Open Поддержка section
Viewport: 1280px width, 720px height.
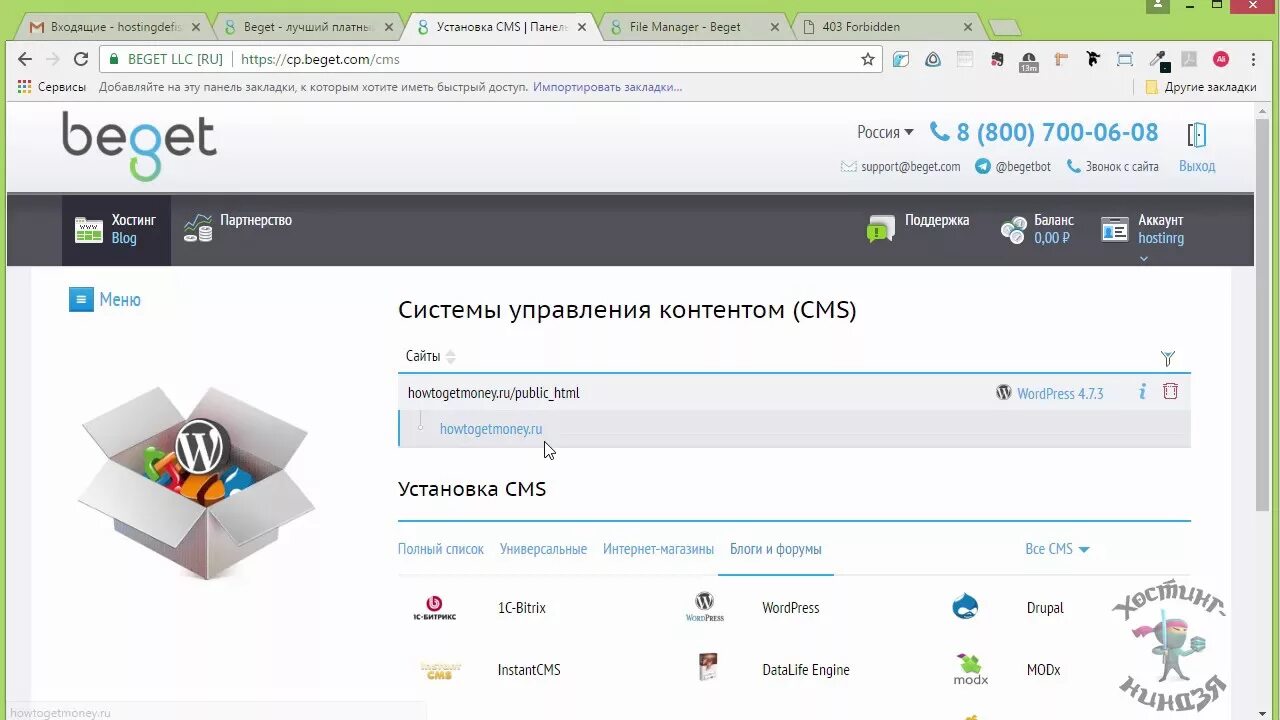918,229
